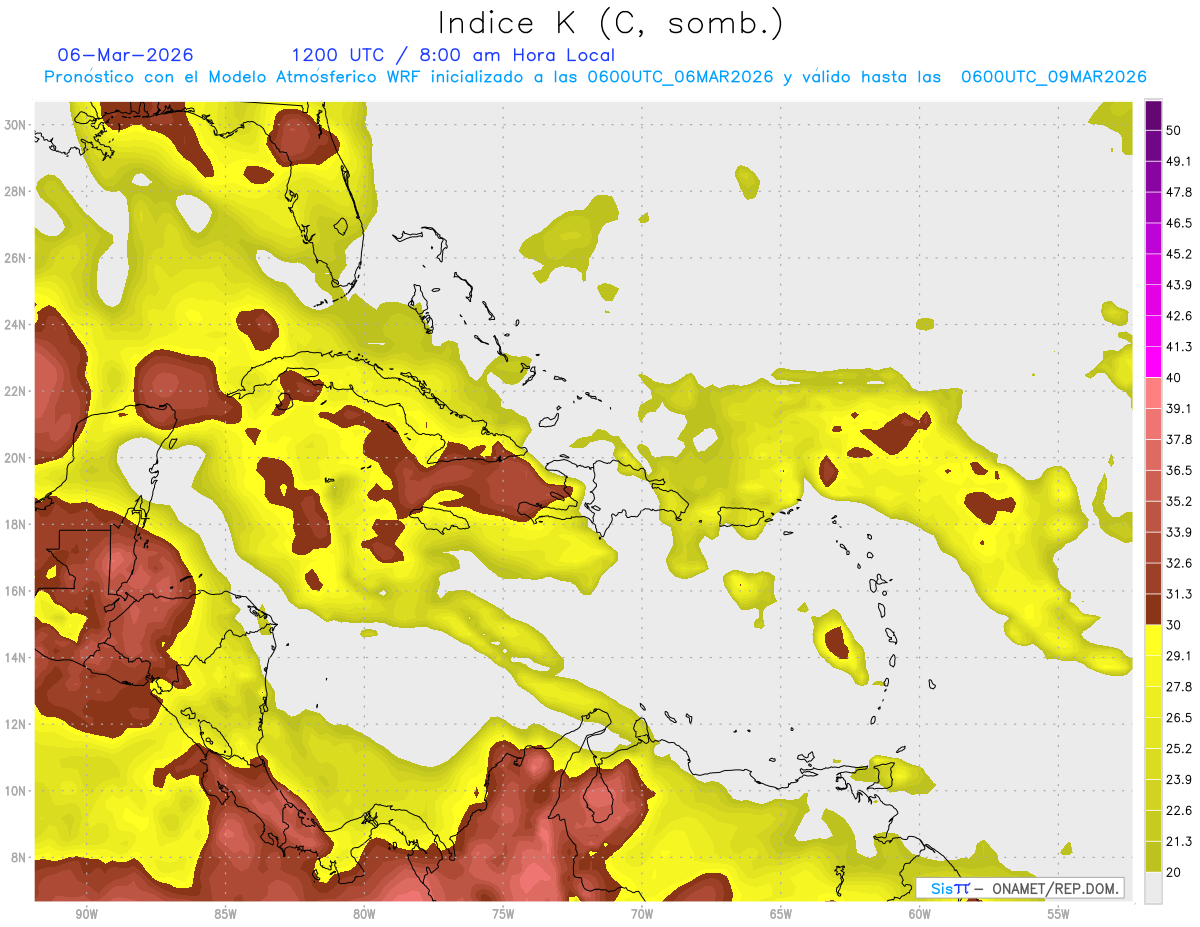
Task: Click the 70W longitude label
Action: point(642,914)
